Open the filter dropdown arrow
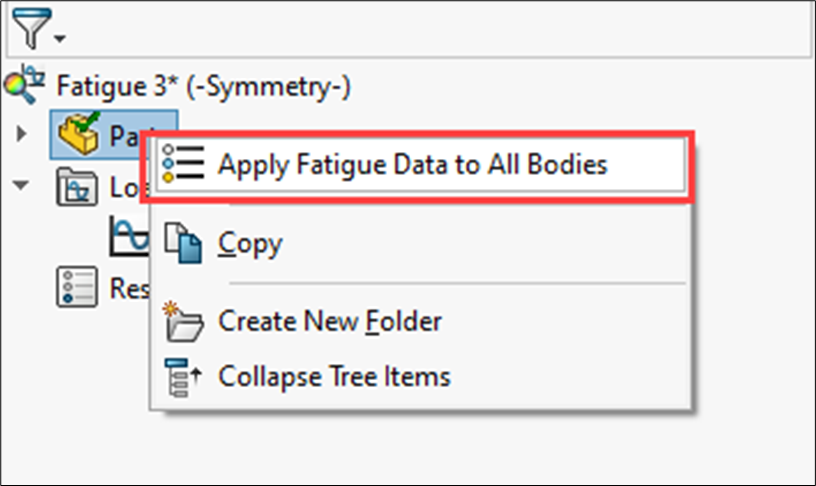This screenshot has height=486, width=816. pyautogui.click(x=59, y=39)
